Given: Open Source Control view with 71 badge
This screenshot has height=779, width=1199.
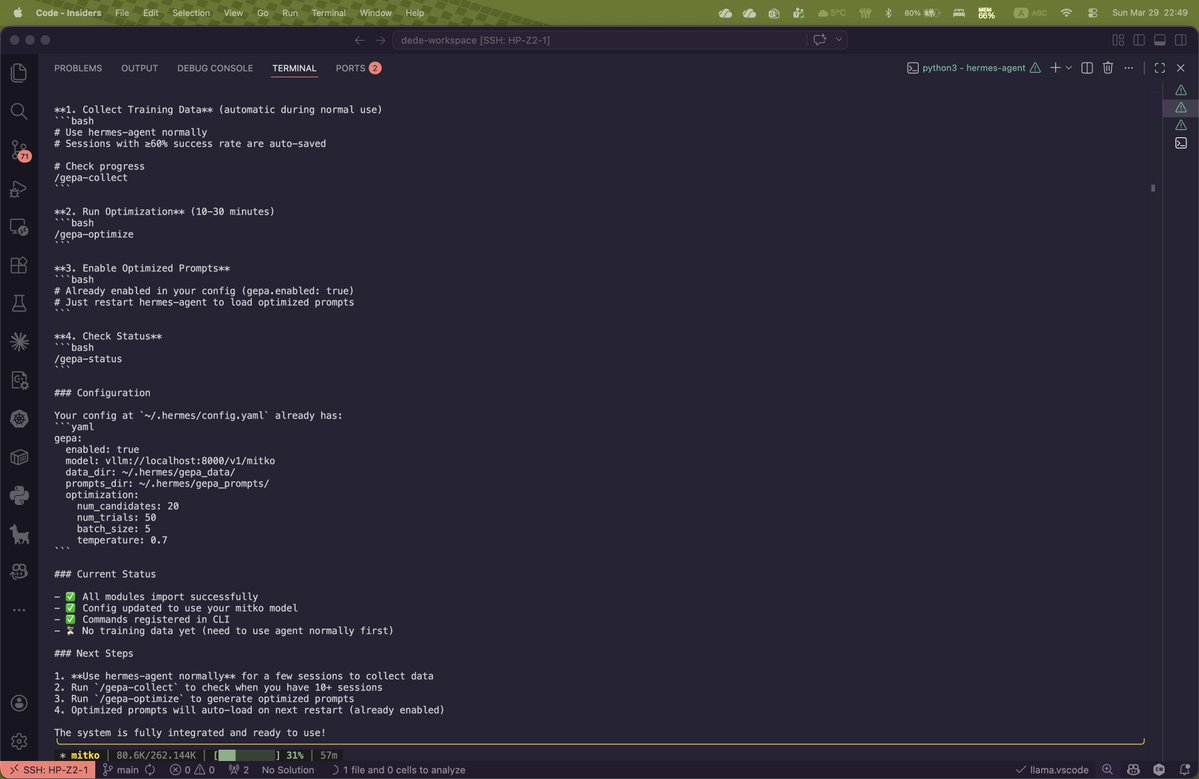Looking at the screenshot, I should (19, 150).
